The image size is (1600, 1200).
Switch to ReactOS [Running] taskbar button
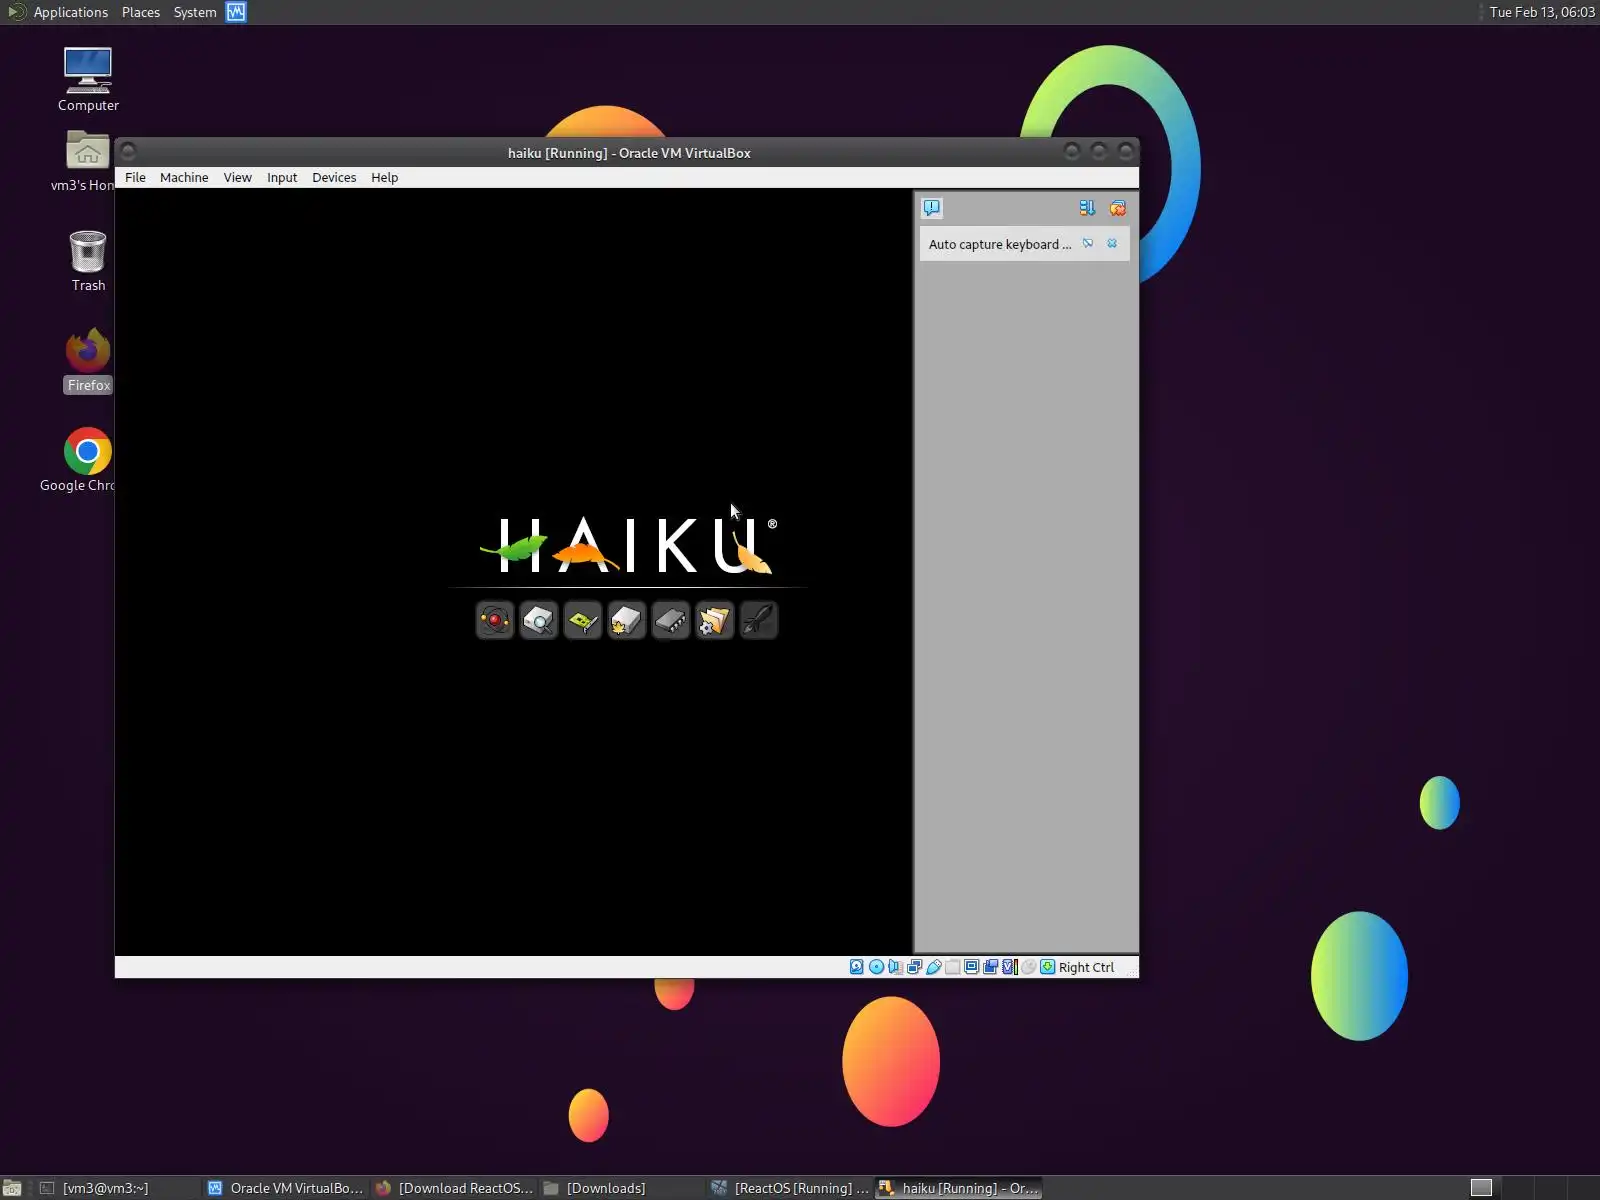[790, 1188]
